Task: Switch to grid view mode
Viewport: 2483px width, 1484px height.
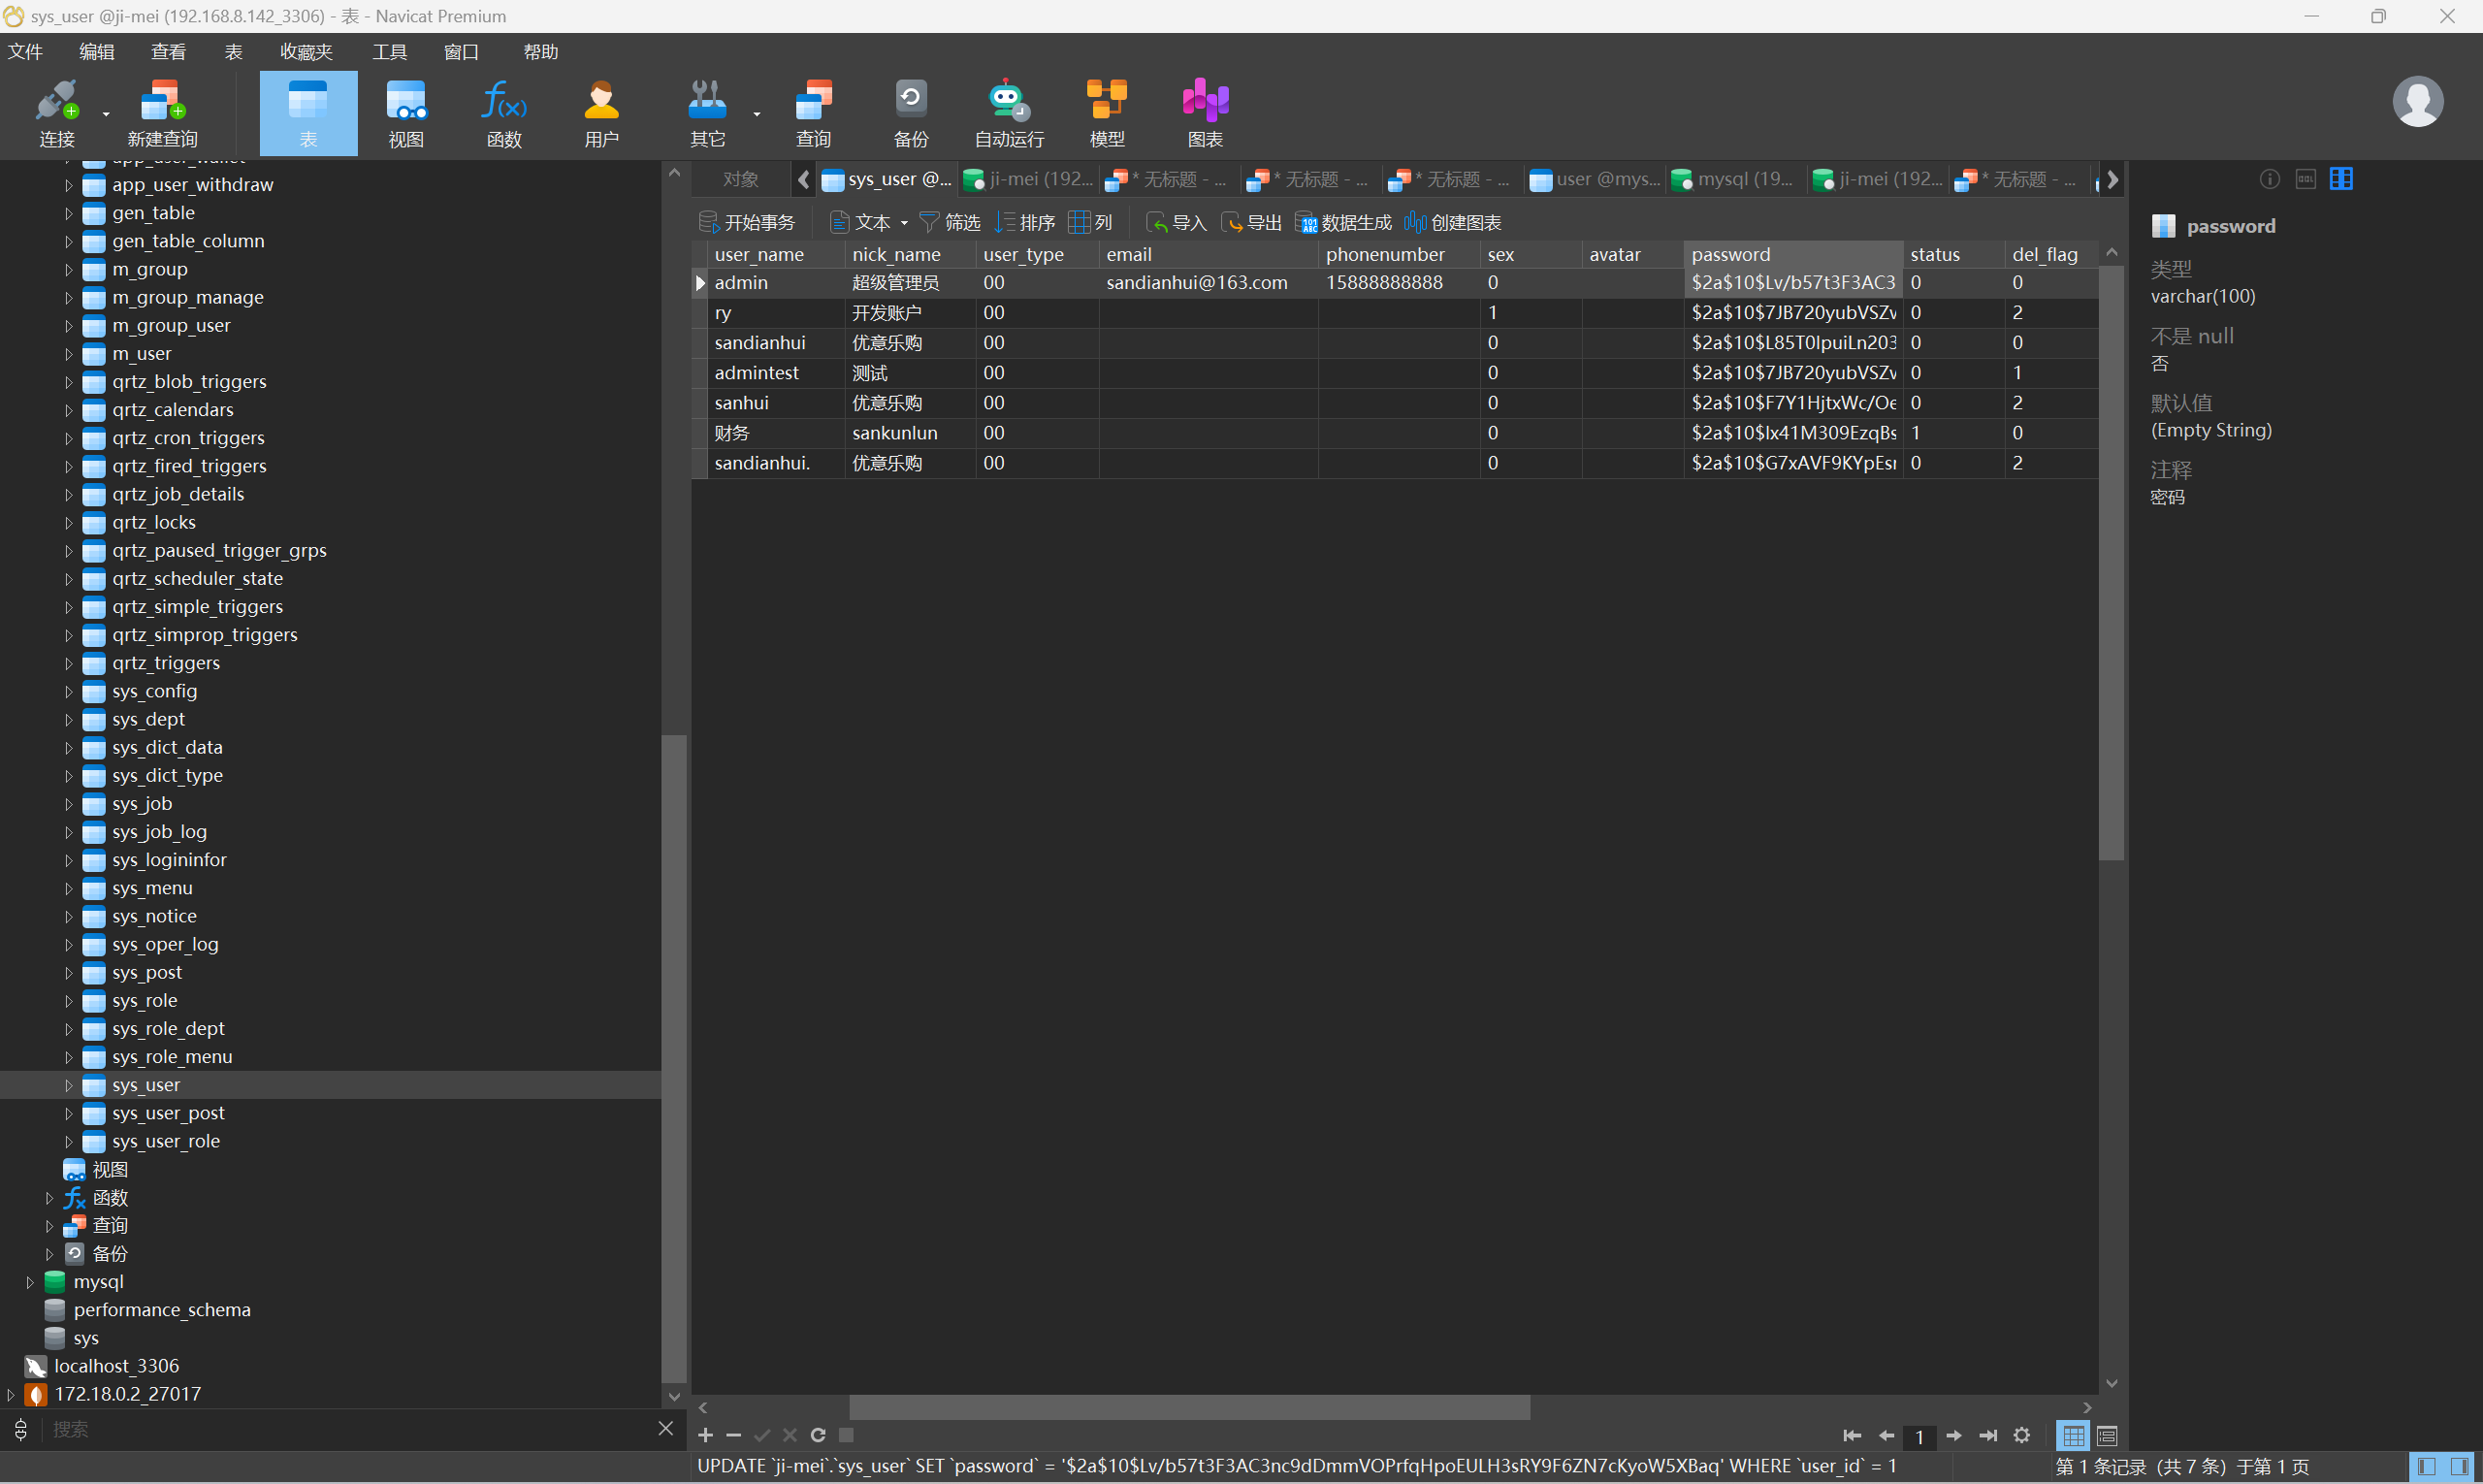Action: coord(2074,1436)
